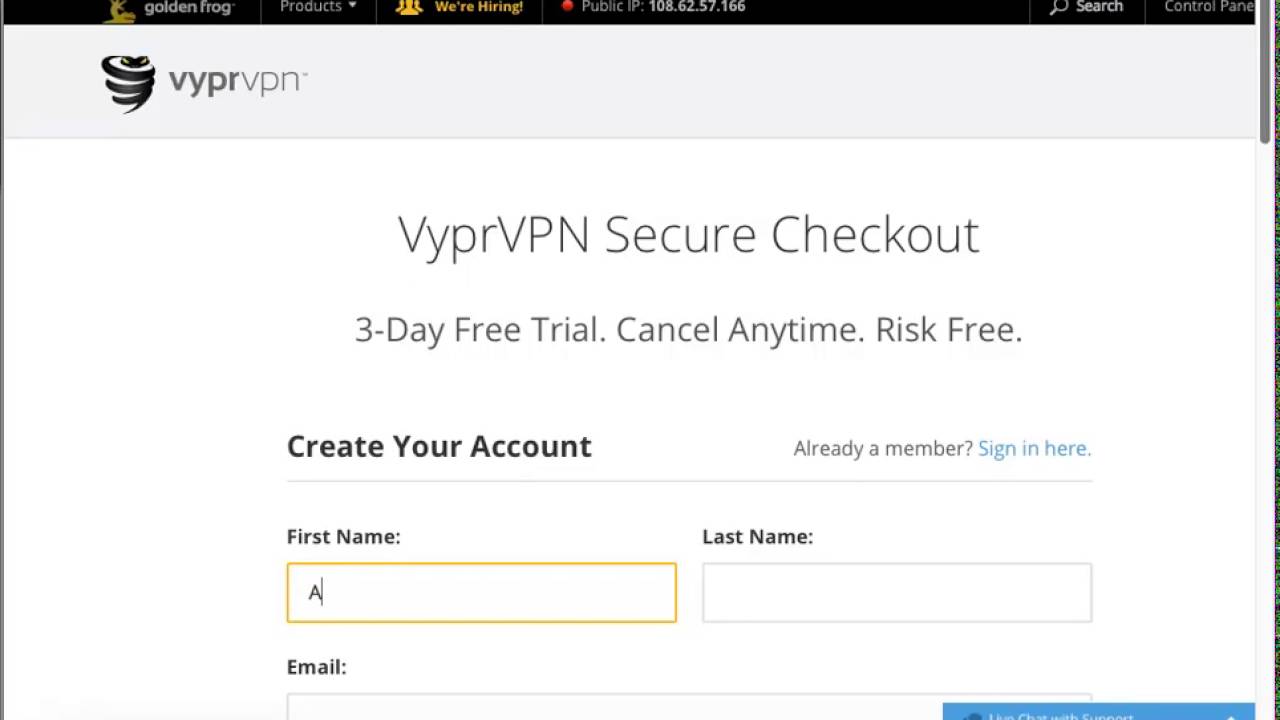
Task: Click the Golden Frog logo icon
Action: (x=119, y=9)
